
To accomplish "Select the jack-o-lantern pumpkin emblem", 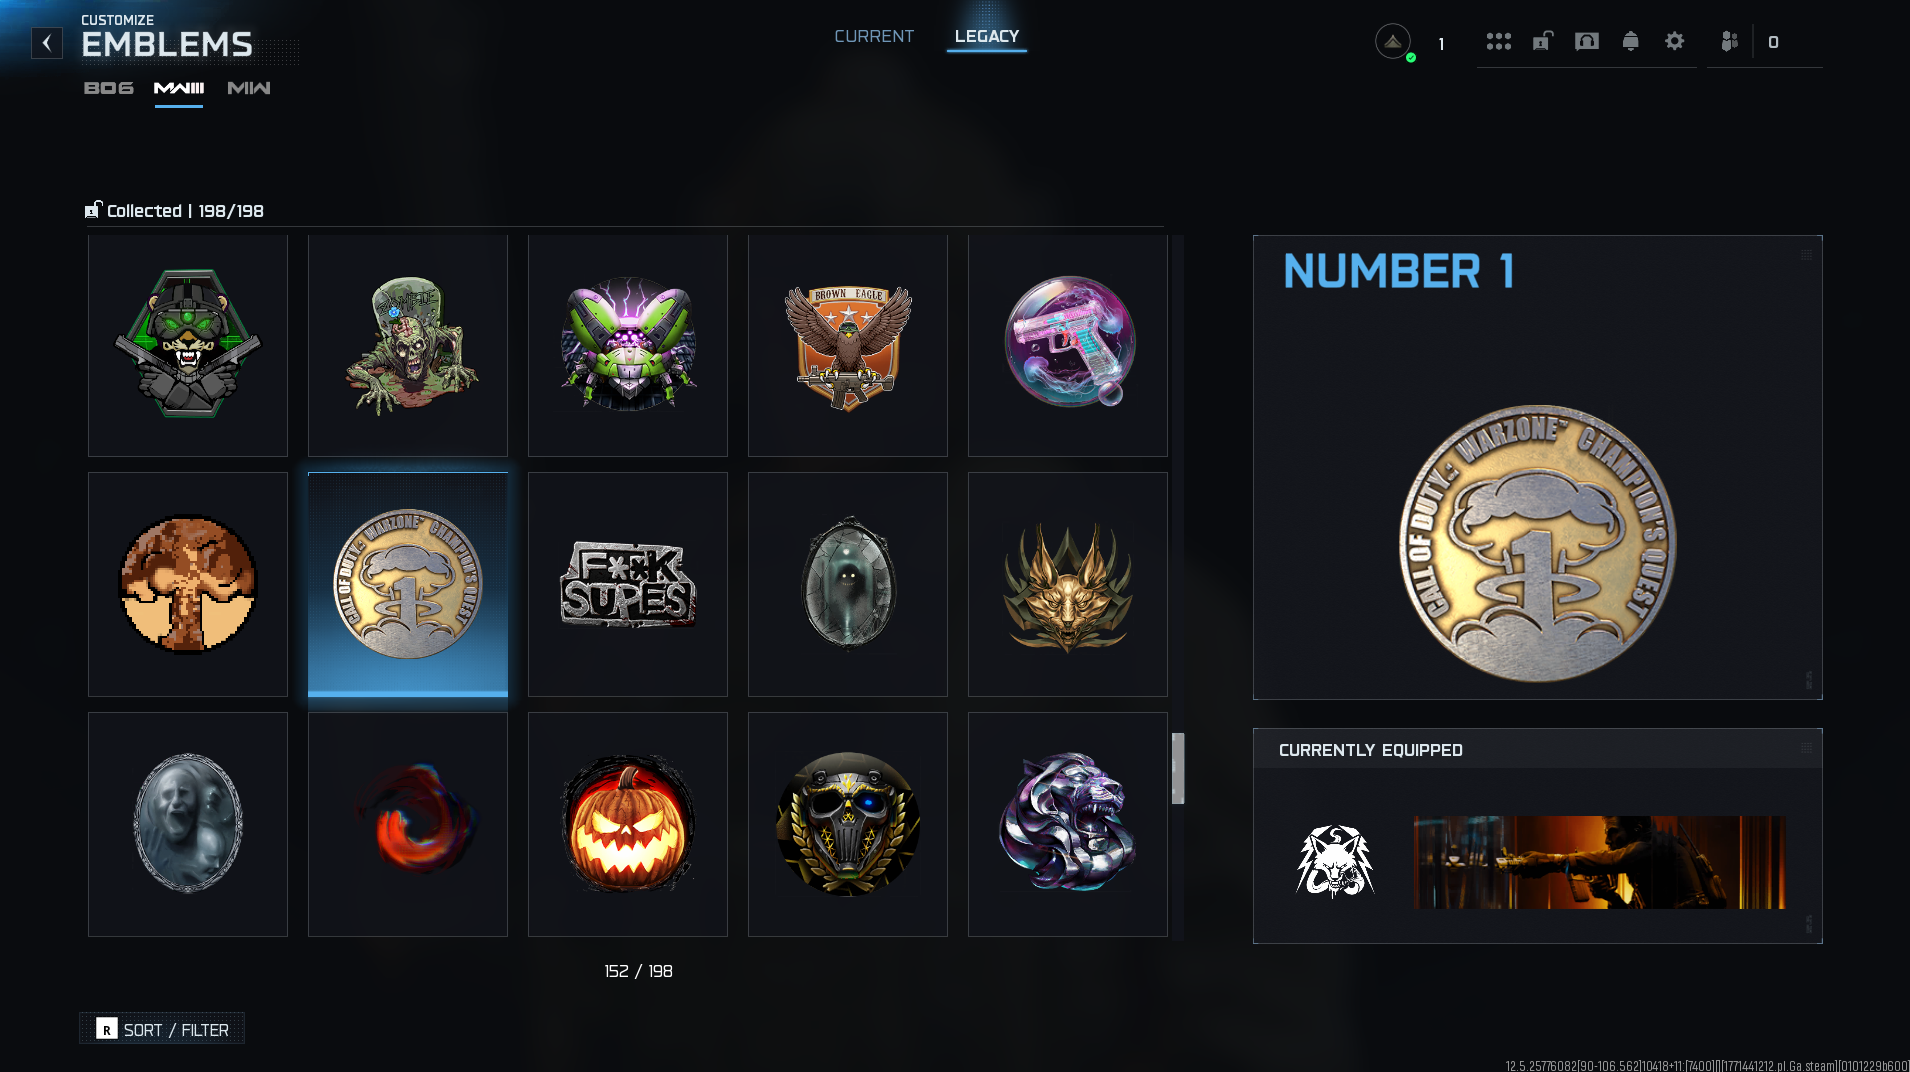I will coord(628,824).
